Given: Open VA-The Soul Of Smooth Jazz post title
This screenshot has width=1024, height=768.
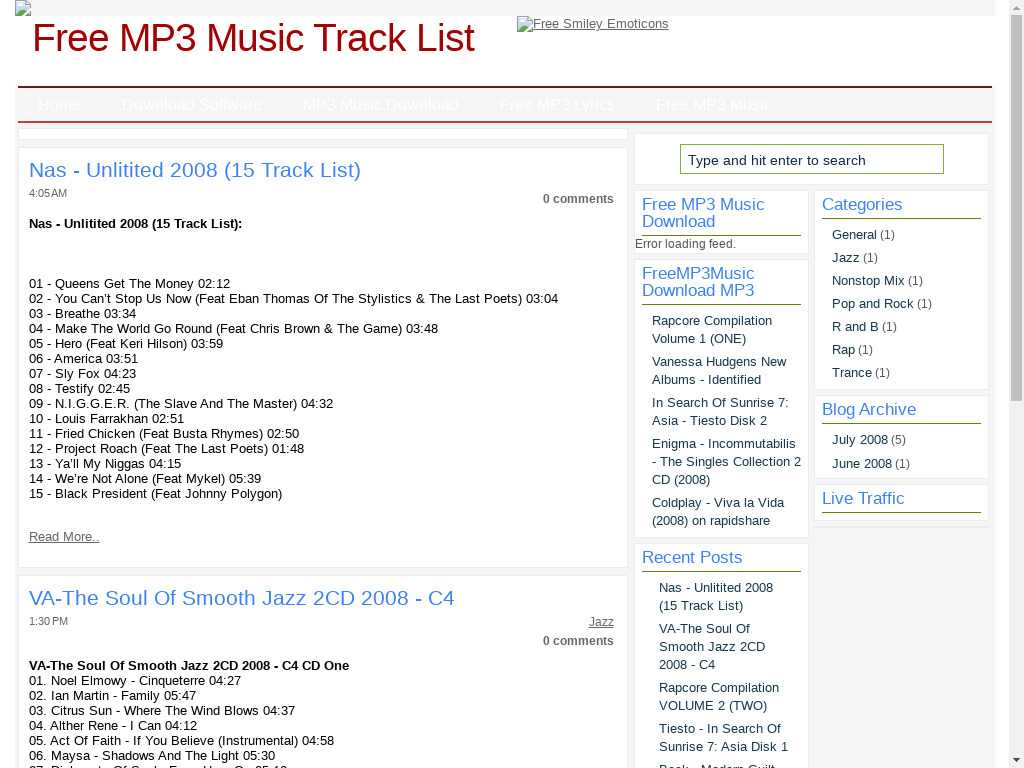Looking at the screenshot, I should point(241,598).
